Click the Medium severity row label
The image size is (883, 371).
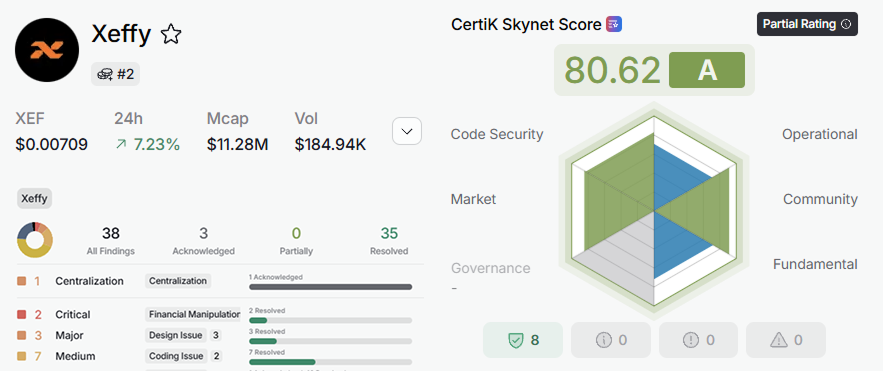[x=75, y=356]
